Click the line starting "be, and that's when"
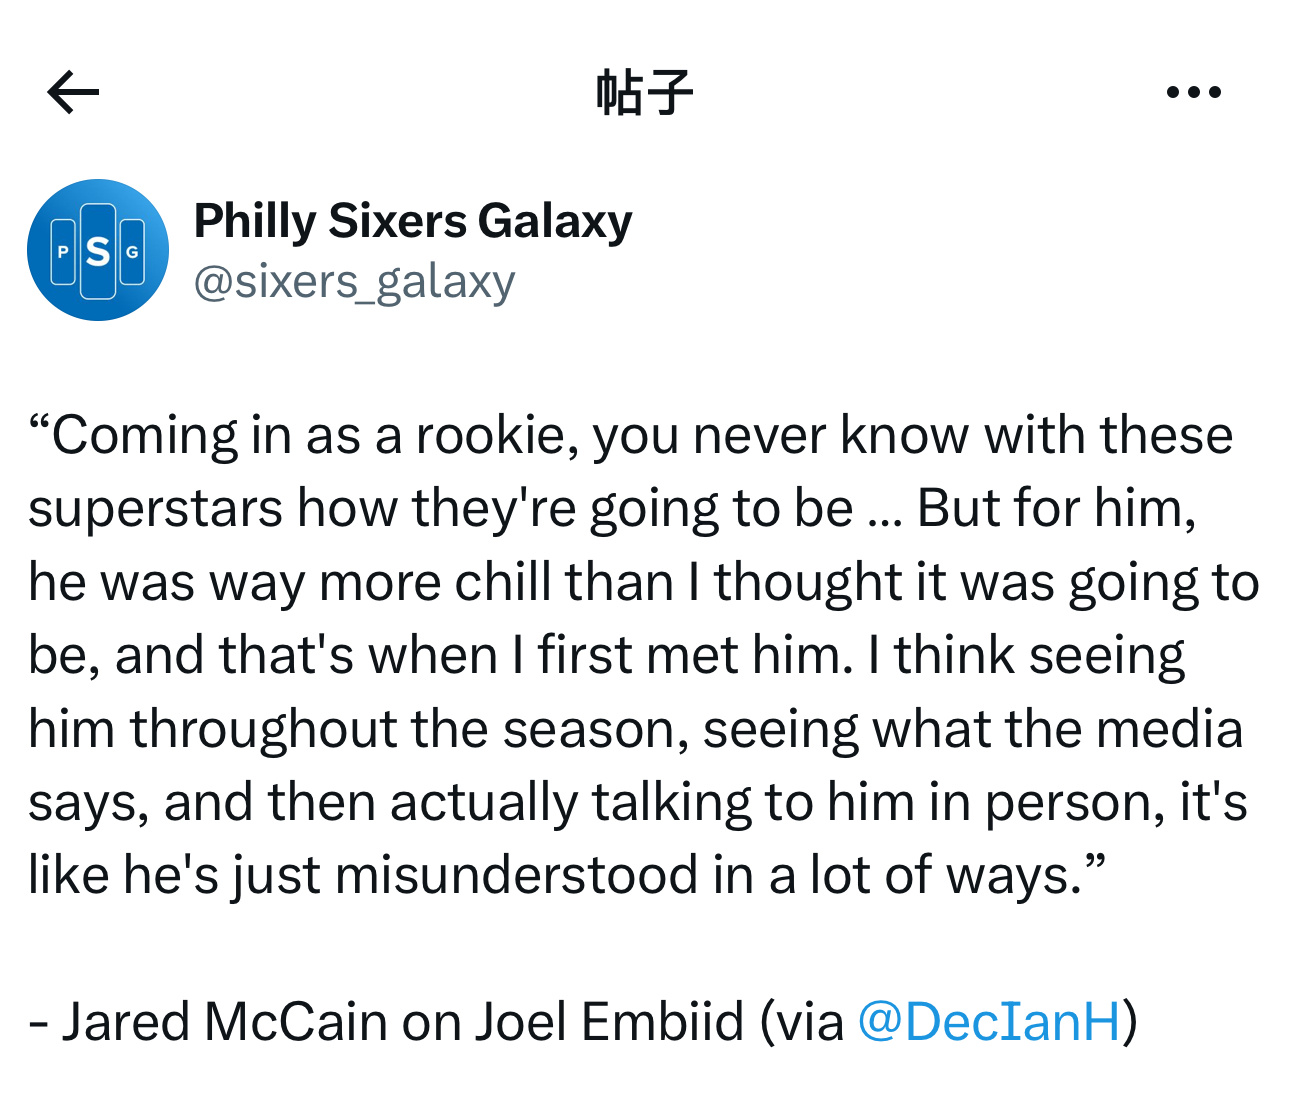The height and width of the screenshot is (1120, 1290). pos(607,656)
